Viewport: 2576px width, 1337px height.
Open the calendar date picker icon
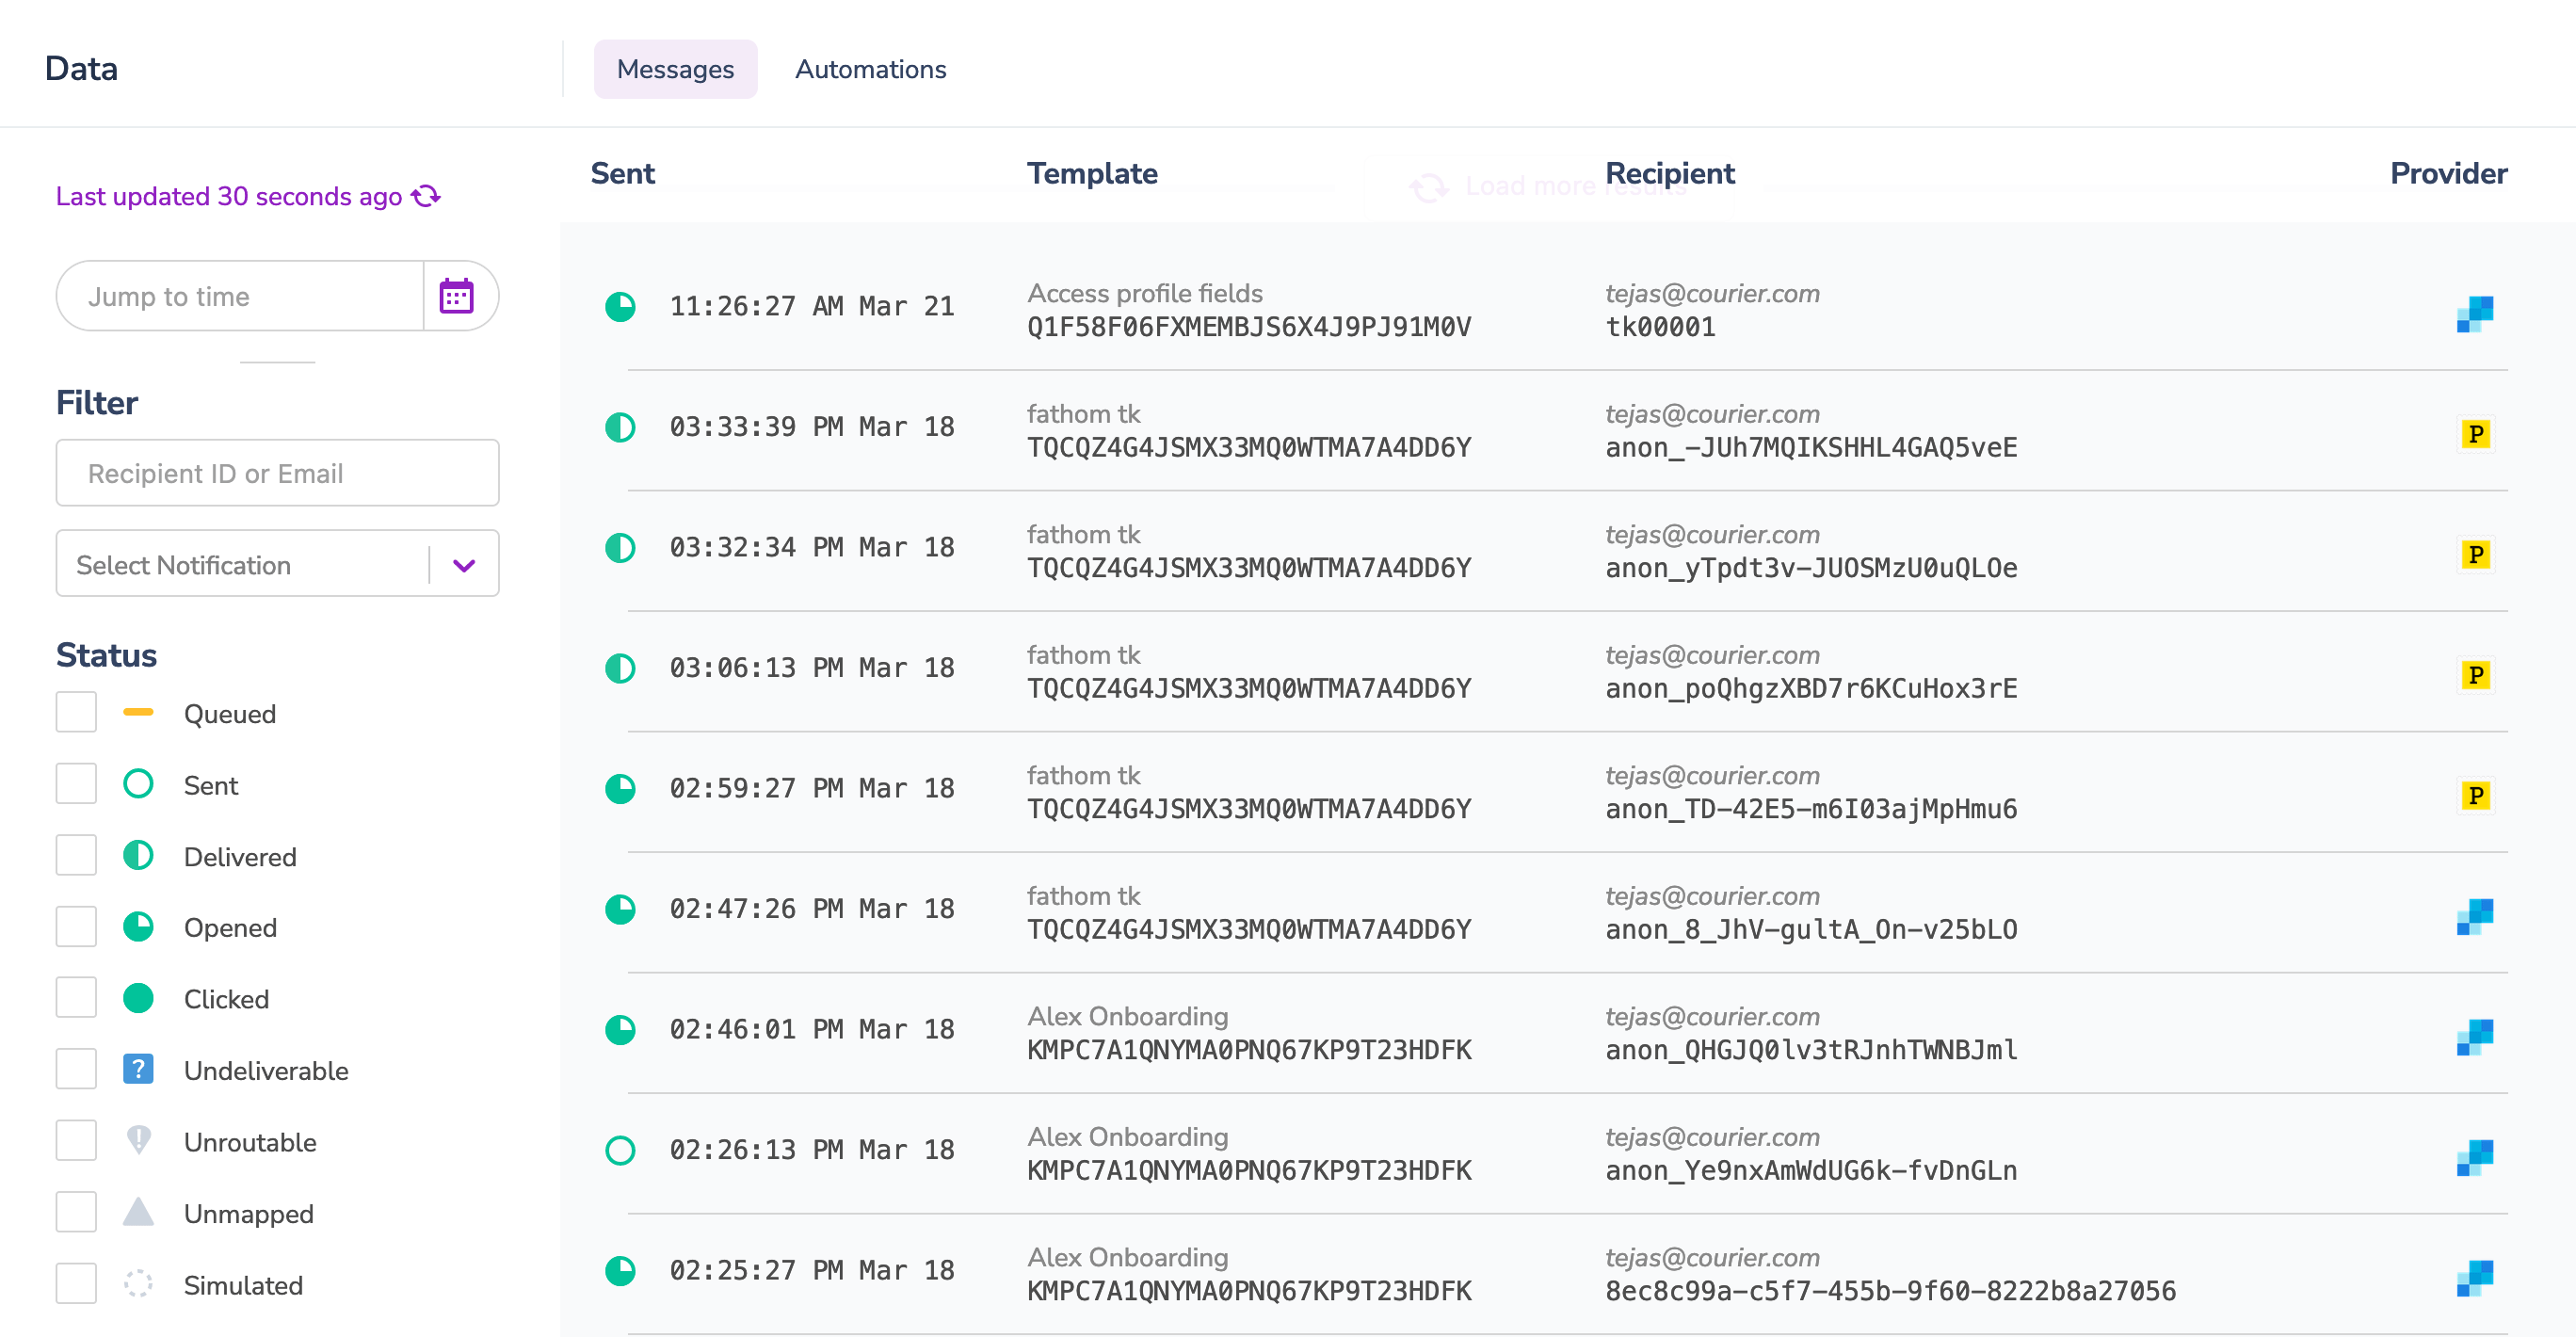456,296
